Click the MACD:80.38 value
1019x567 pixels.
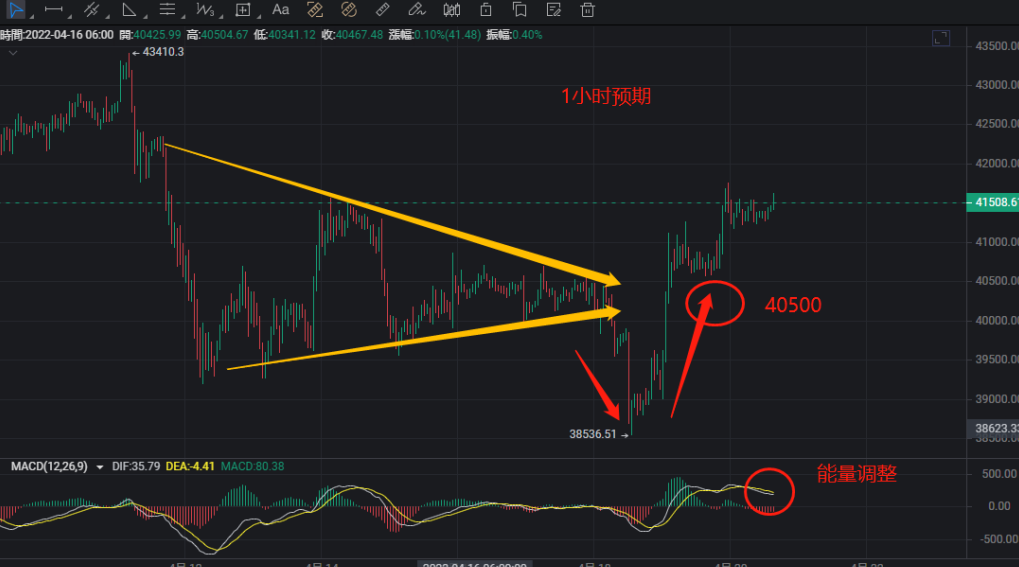(252, 466)
